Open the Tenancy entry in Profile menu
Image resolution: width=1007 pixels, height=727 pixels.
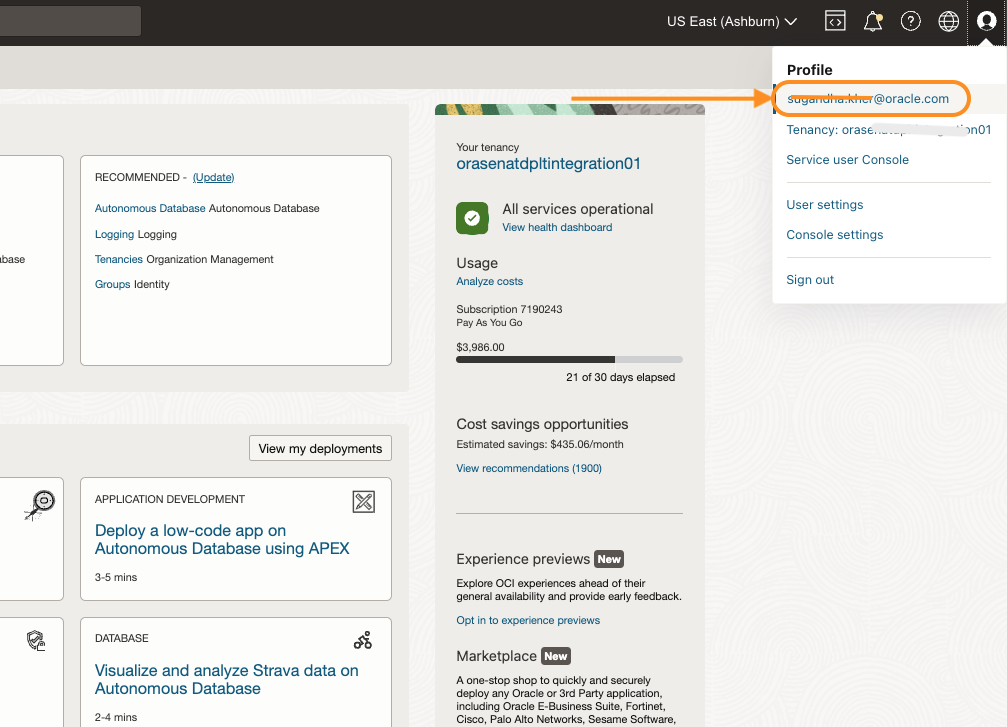click(x=889, y=130)
